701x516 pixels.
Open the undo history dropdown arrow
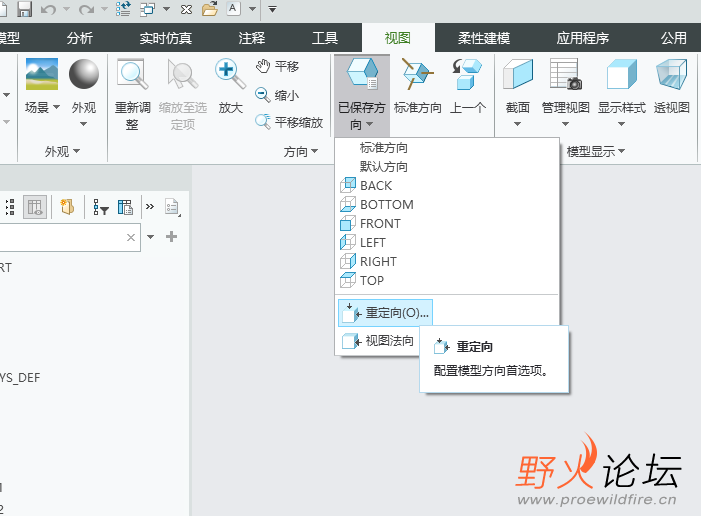[x=66, y=9]
